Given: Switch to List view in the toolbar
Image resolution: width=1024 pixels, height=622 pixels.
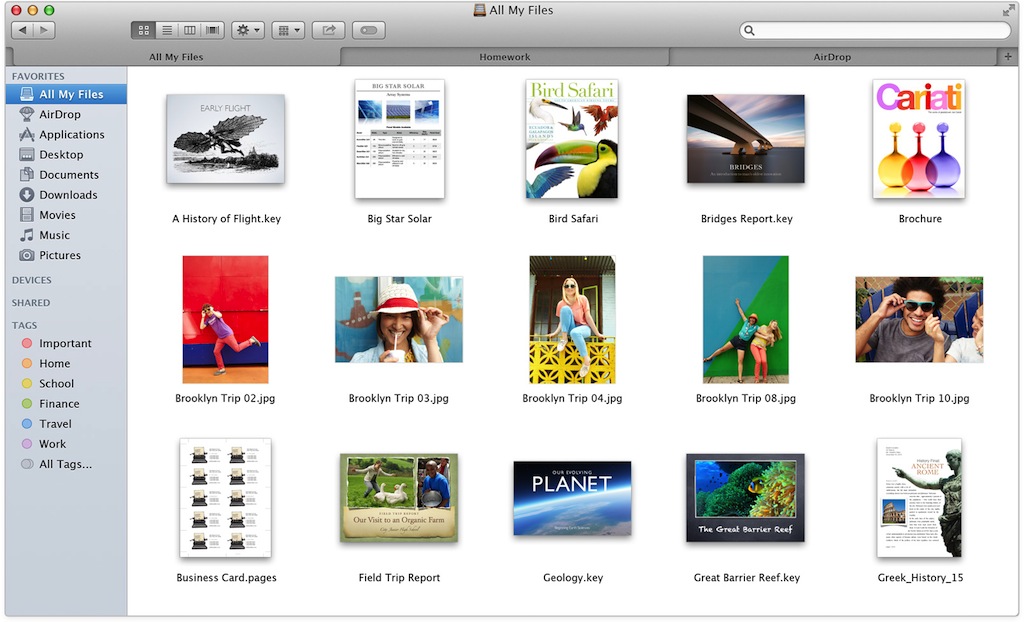Looking at the screenshot, I should click(166, 30).
